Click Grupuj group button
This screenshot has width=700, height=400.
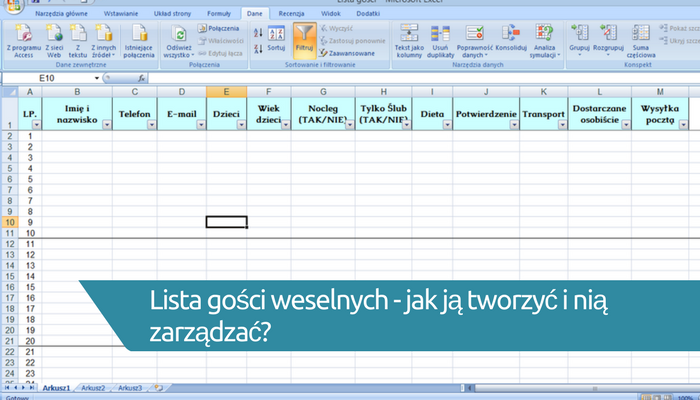coord(579,40)
